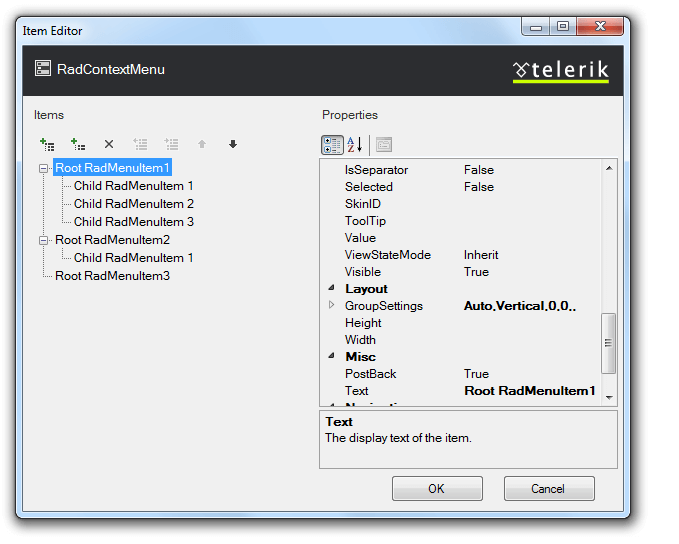Screen dimensions: 679x544
Task: Click the ToolTip property value field
Action: click(x=531, y=221)
